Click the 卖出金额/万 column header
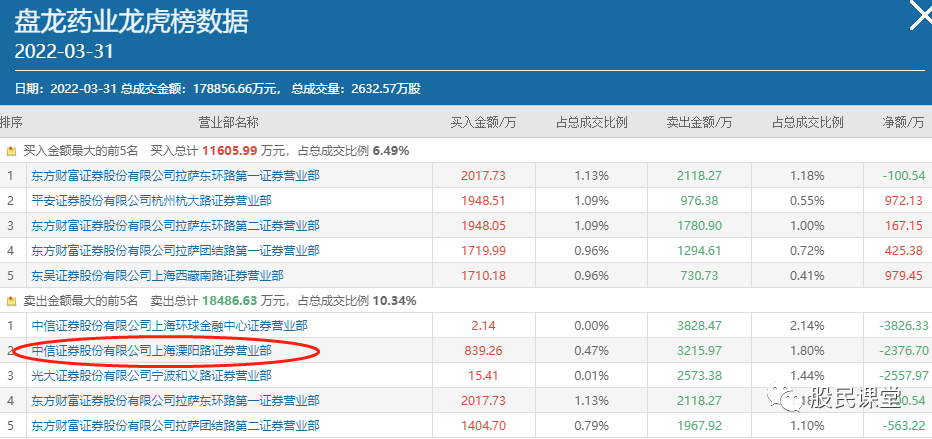The image size is (932, 439). tap(699, 122)
